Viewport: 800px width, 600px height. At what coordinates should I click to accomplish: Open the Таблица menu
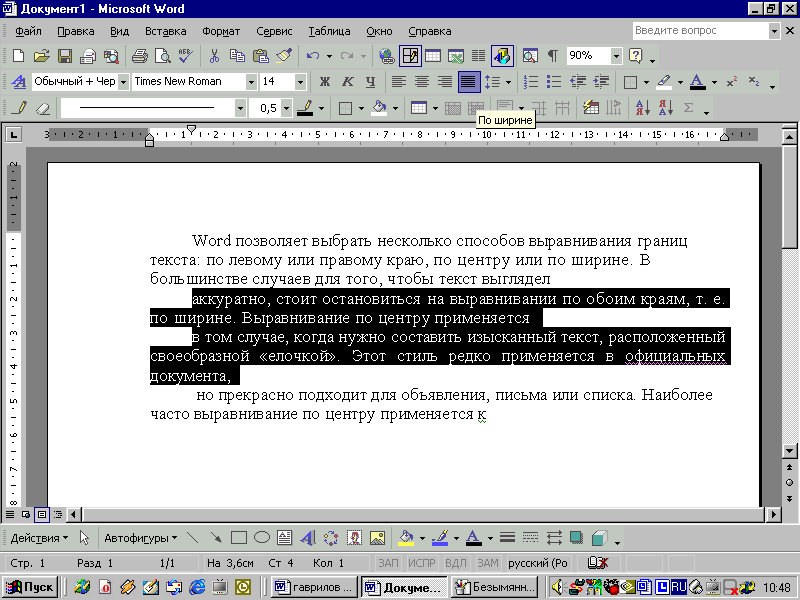tap(329, 31)
